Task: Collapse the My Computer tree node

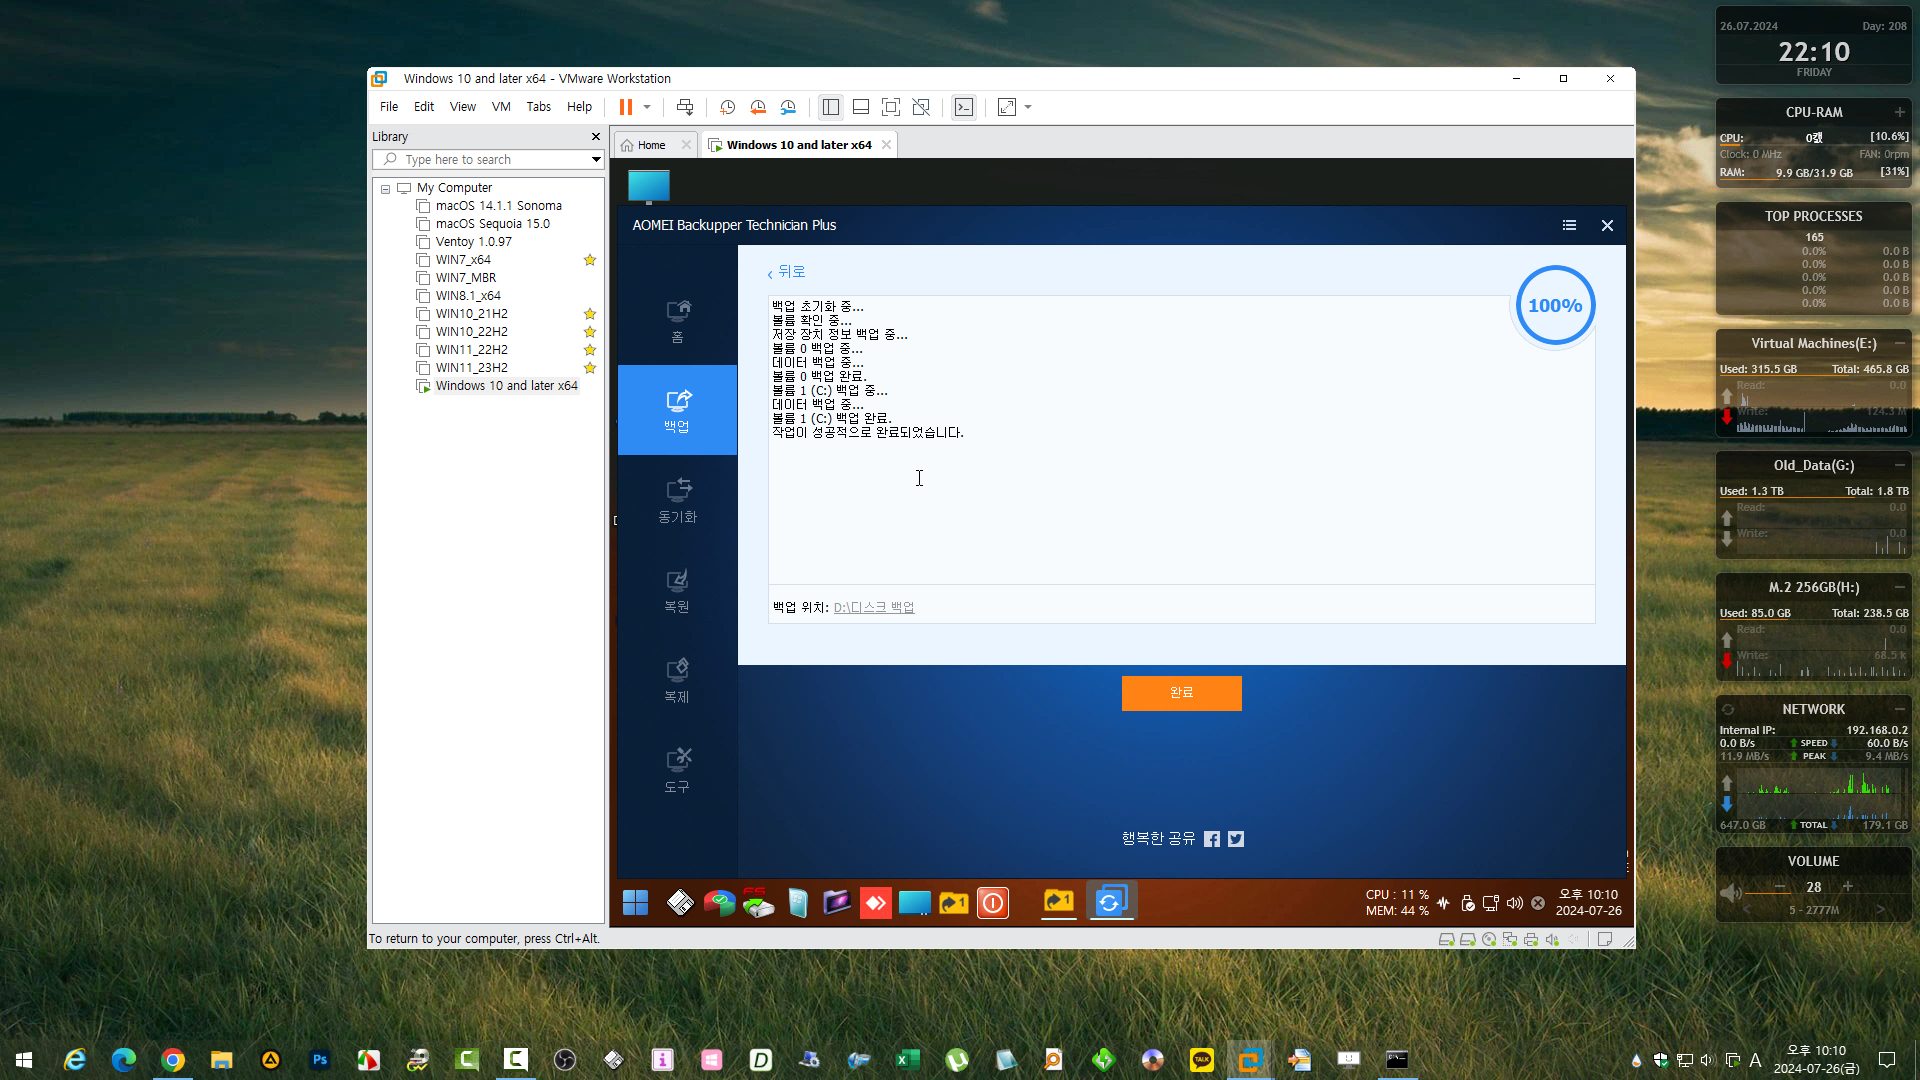Action: 385,188
